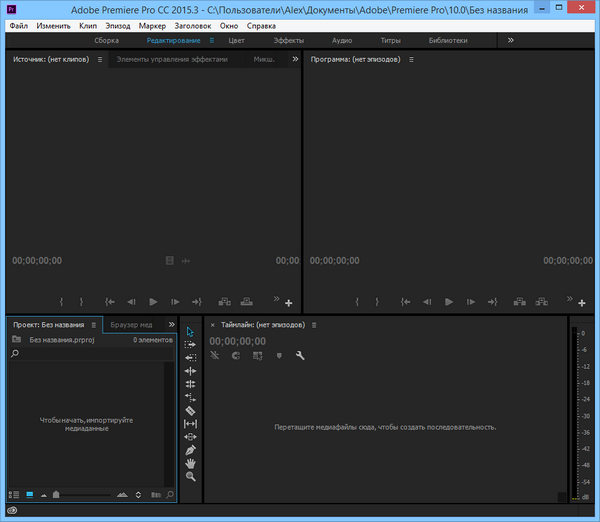Select the Ripple Edit tool
Screen dimensions: 600x522
pyautogui.click(x=190, y=371)
